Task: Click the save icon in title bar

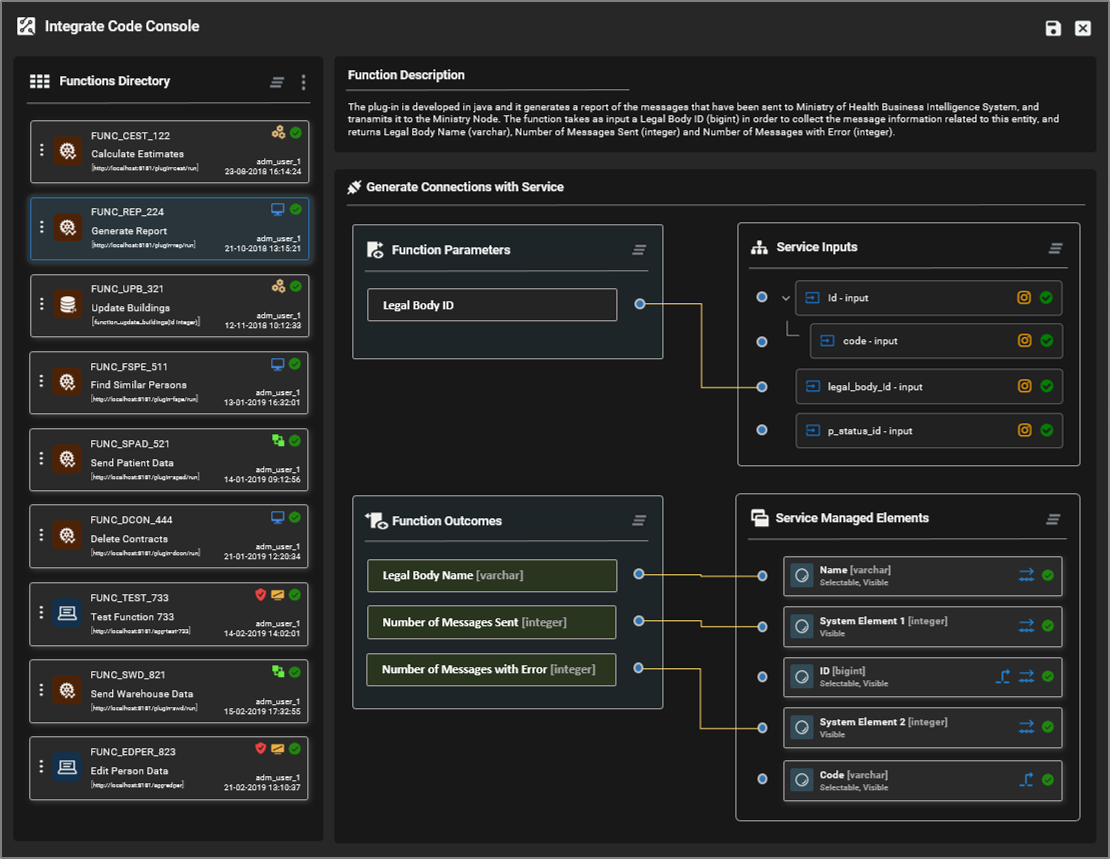Action: 1053,28
